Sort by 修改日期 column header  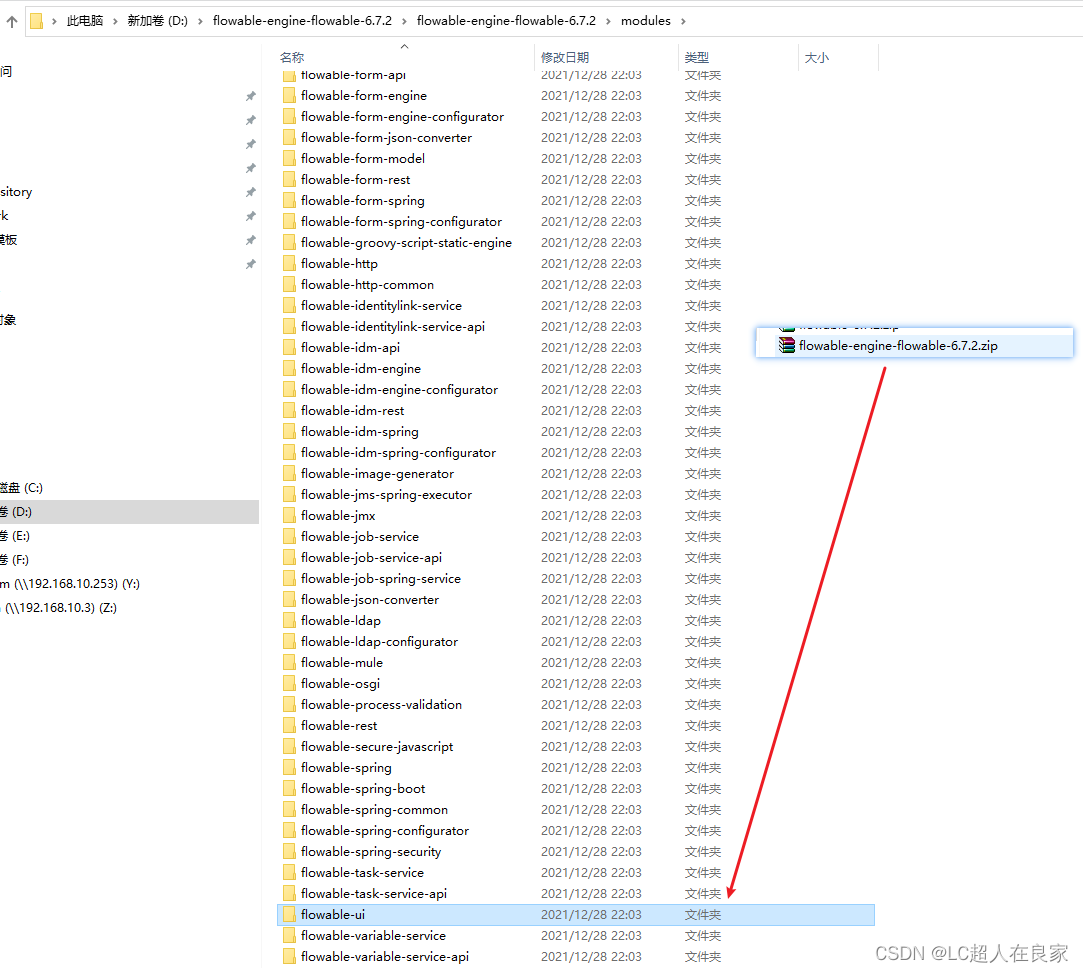pos(565,57)
